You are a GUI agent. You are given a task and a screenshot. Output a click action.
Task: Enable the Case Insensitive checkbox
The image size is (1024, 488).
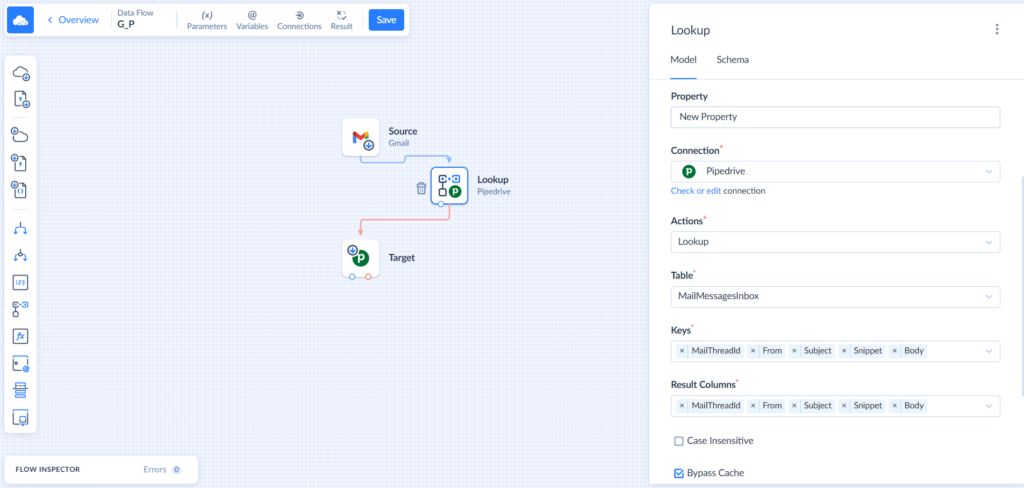coord(679,441)
